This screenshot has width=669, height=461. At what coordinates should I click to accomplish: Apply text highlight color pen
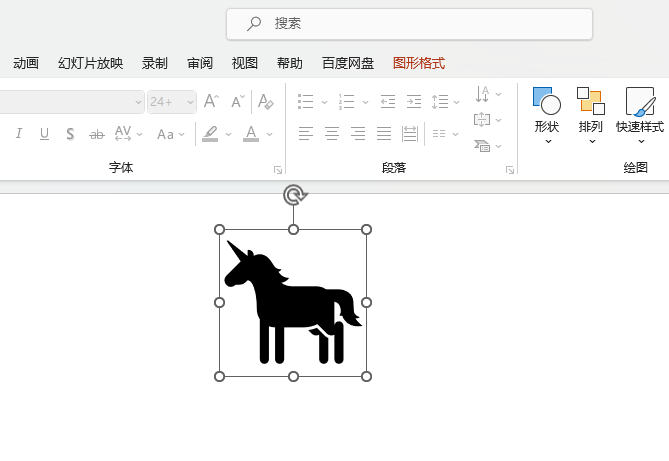(x=210, y=134)
